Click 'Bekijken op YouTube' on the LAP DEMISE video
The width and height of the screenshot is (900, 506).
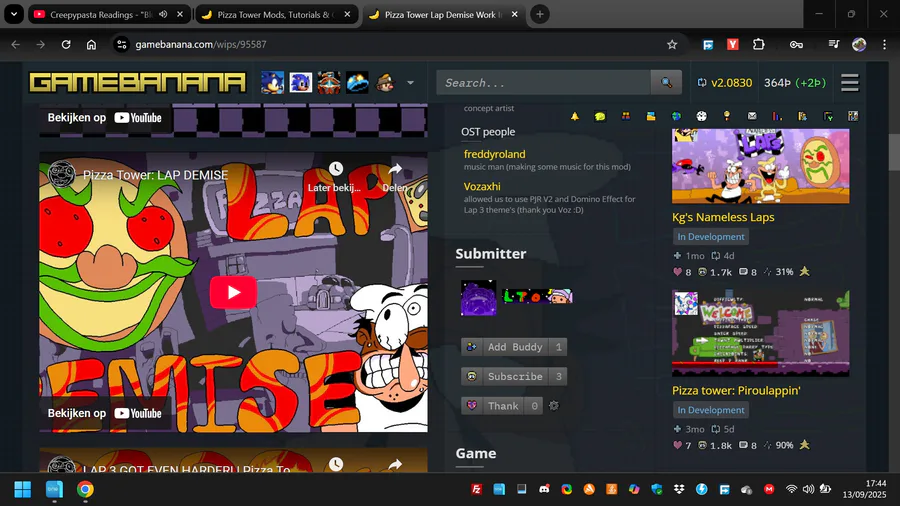tap(104, 413)
